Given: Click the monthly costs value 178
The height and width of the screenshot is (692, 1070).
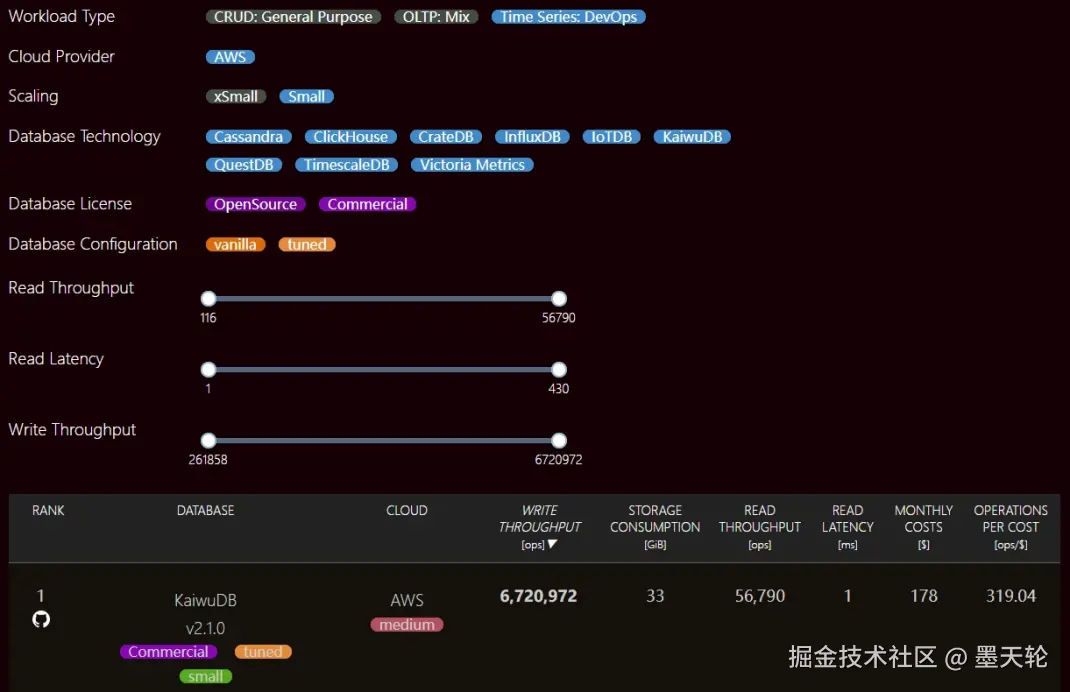Looking at the screenshot, I should click(x=924, y=596).
